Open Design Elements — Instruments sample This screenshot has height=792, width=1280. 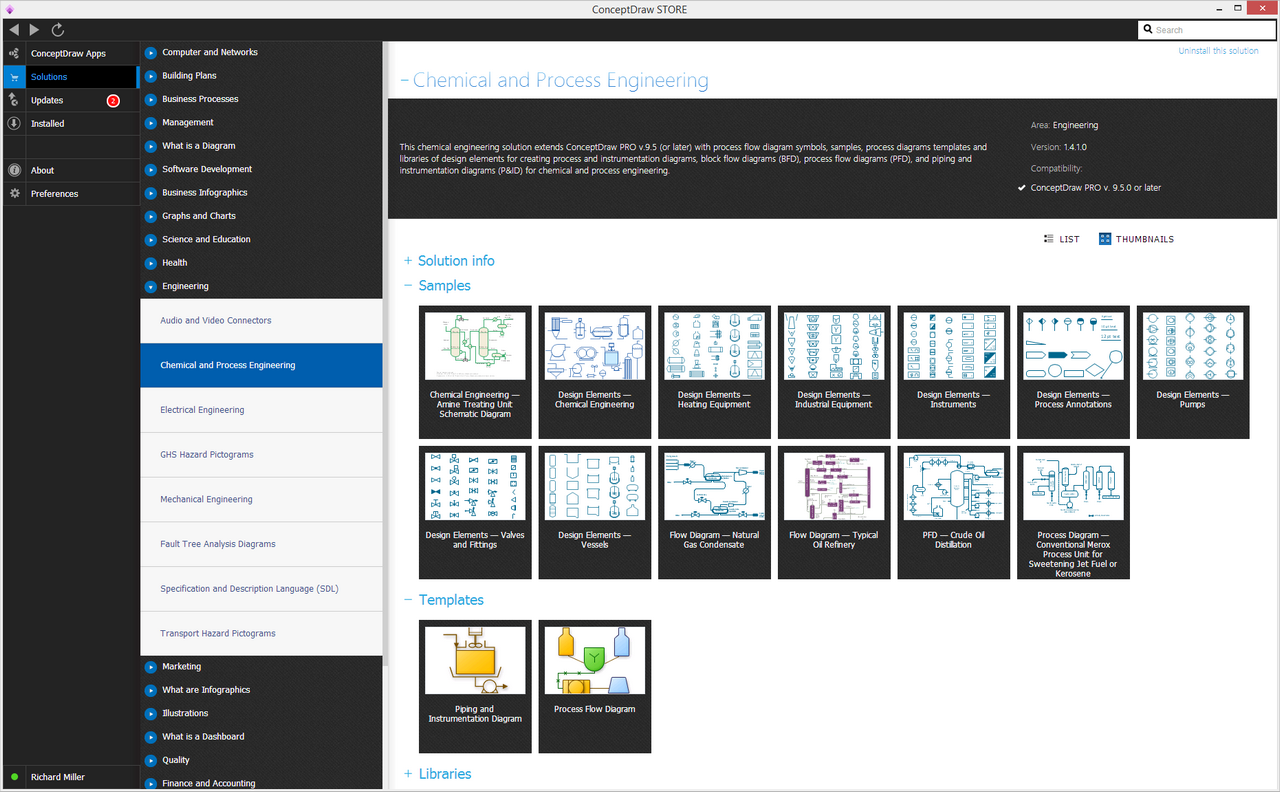(x=954, y=372)
